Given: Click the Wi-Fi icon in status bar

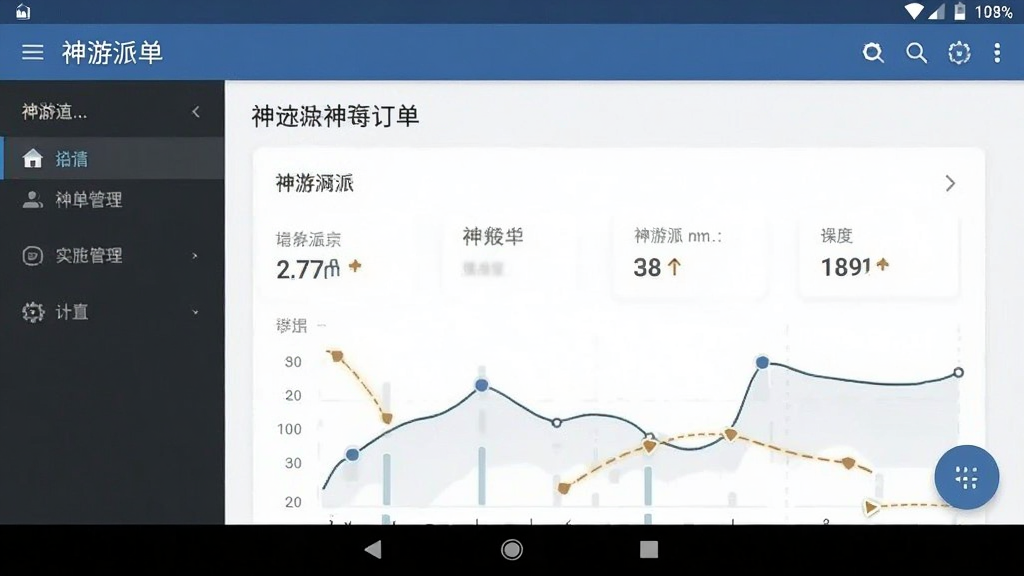Looking at the screenshot, I should pos(914,12).
